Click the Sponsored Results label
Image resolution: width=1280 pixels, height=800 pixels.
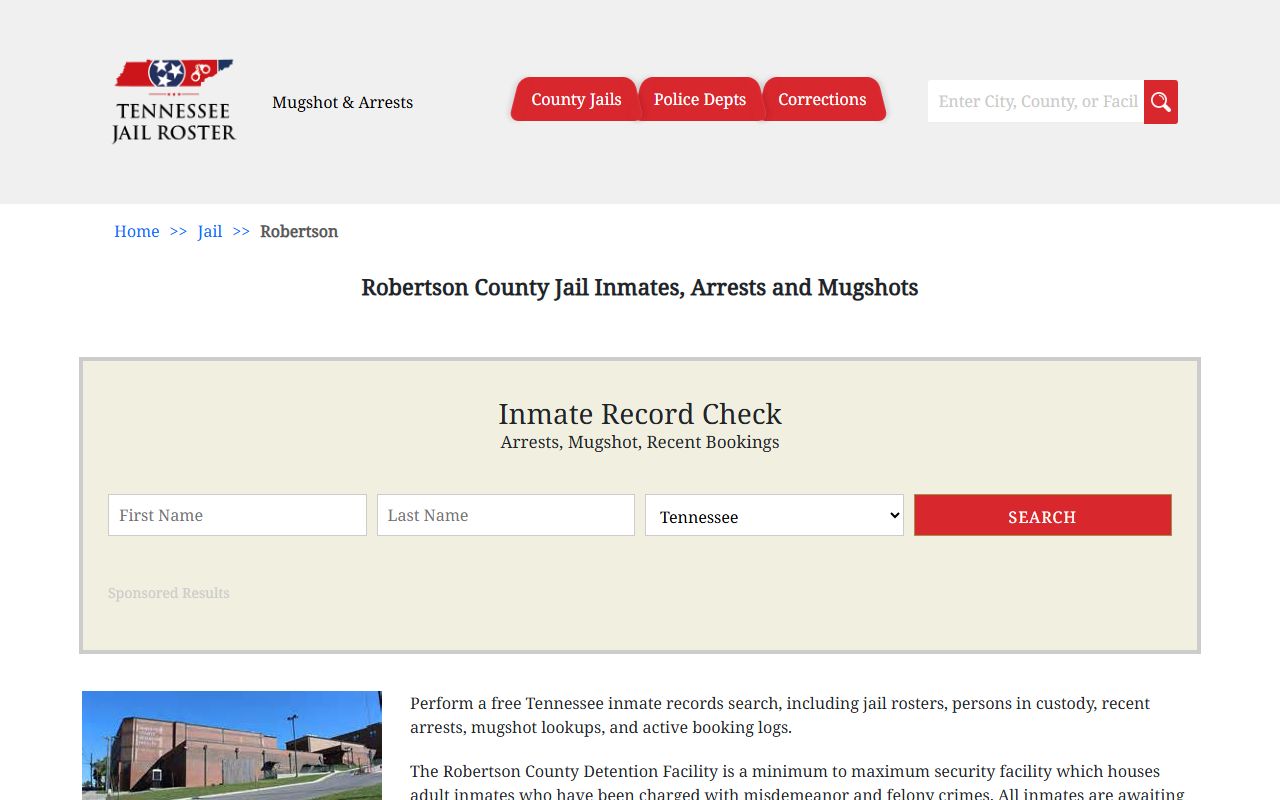(169, 593)
